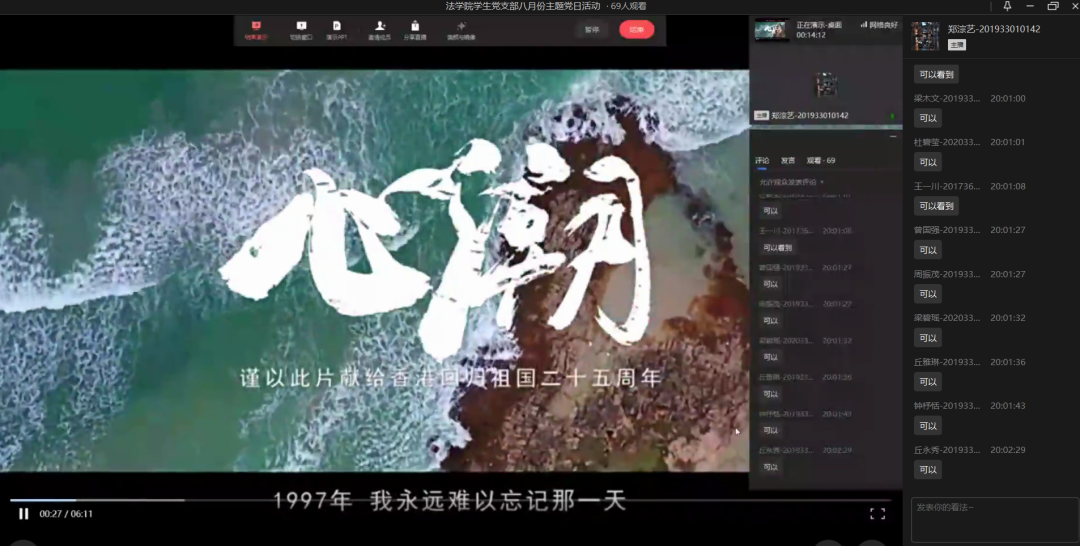Image resolution: width=1080 pixels, height=546 pixels.
Task: Pause the video with the pause icon
Action: [24, 514]
